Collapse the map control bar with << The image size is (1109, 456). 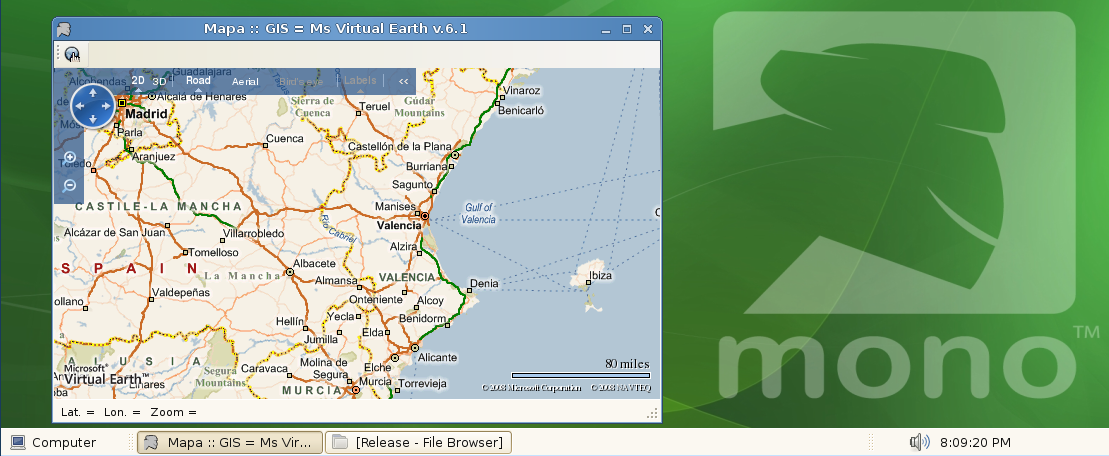coord(403,81)
